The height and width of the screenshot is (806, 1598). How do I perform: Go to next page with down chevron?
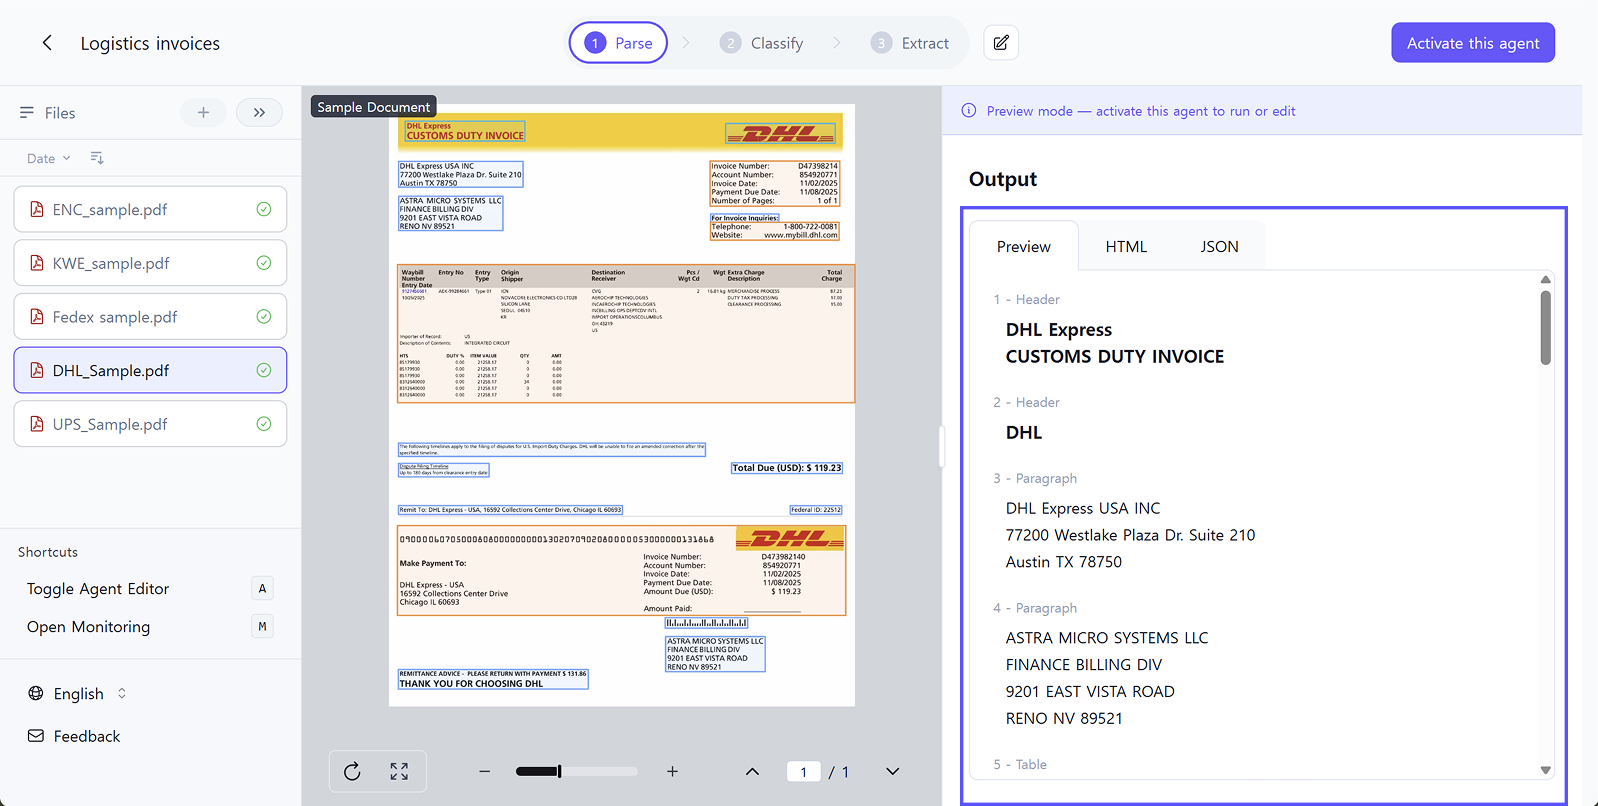click(893, 771)
